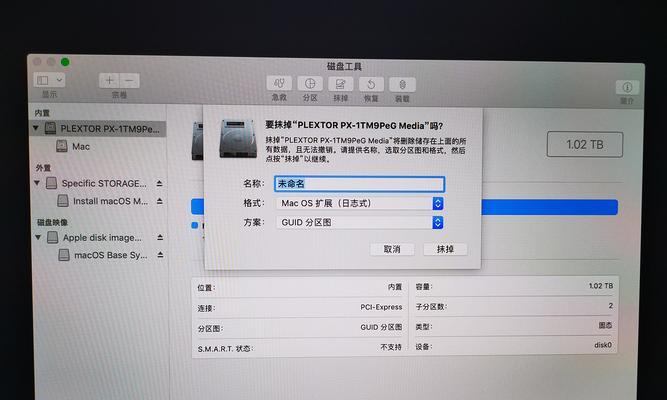
Task: Click the Mount (装载) toolbar icon
Action: [402, 85]
